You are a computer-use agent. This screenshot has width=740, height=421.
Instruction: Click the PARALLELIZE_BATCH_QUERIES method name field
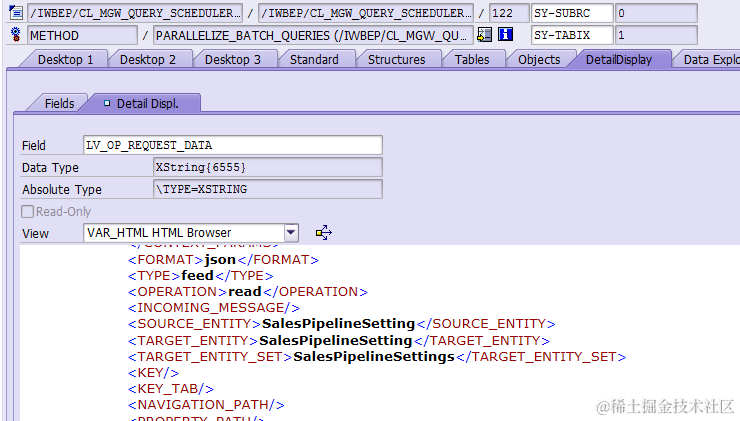pos(313,35)
